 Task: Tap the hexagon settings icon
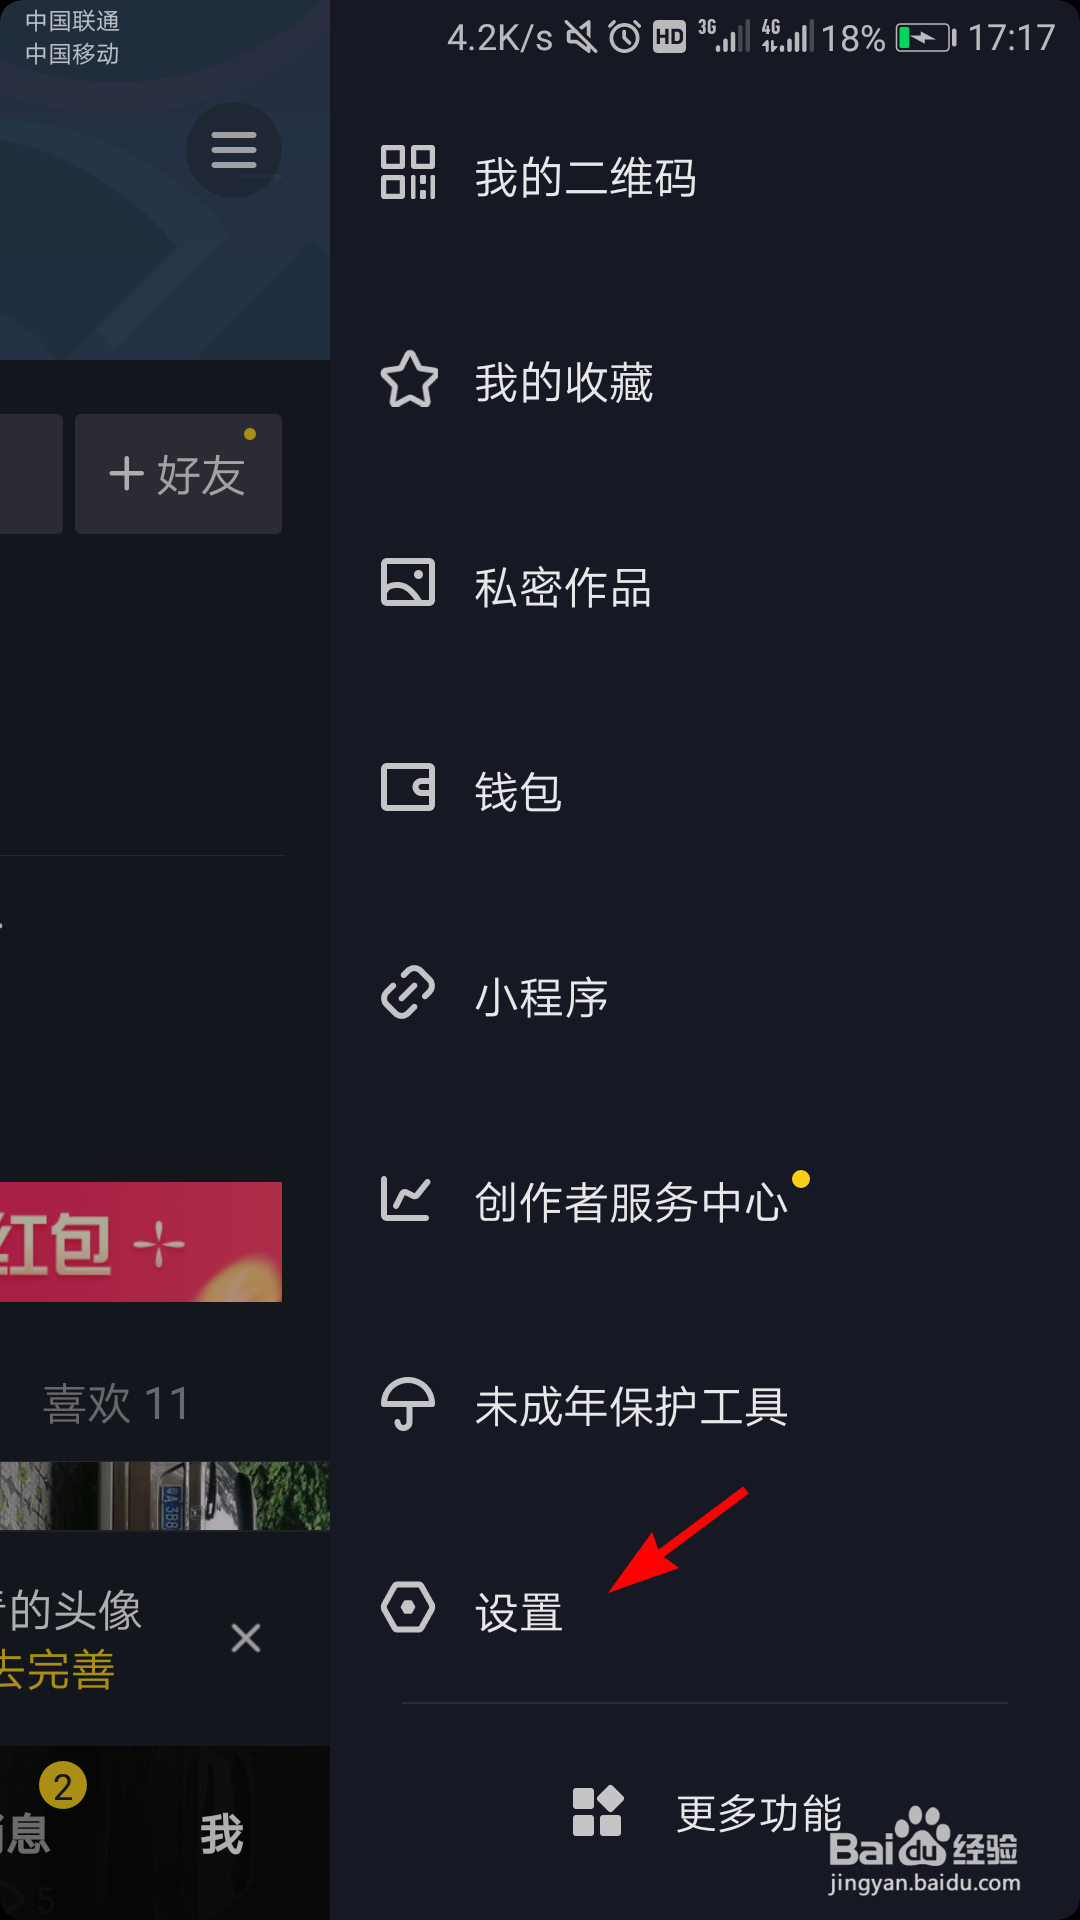(x=408, y=1607)
